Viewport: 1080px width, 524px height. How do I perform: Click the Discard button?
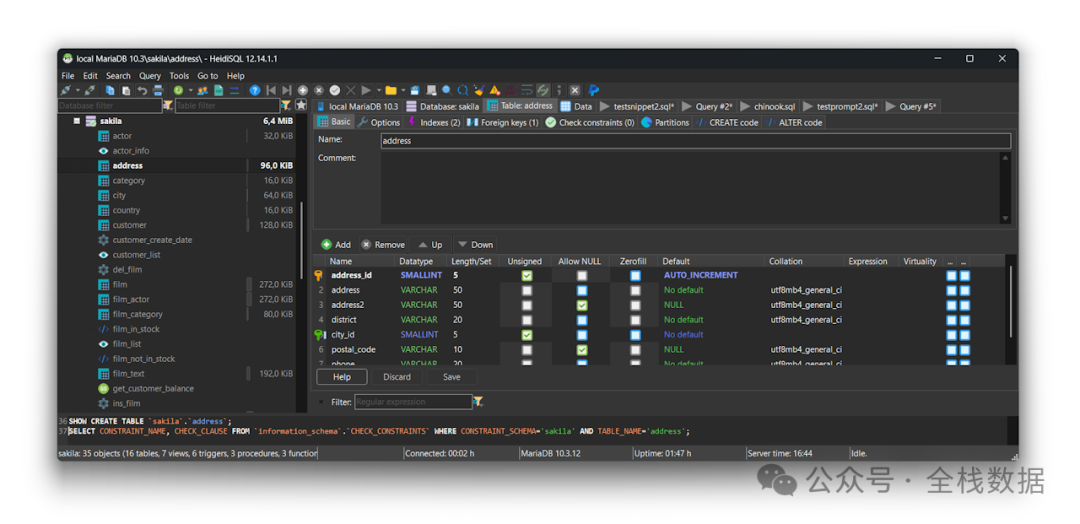click(397, 377)
